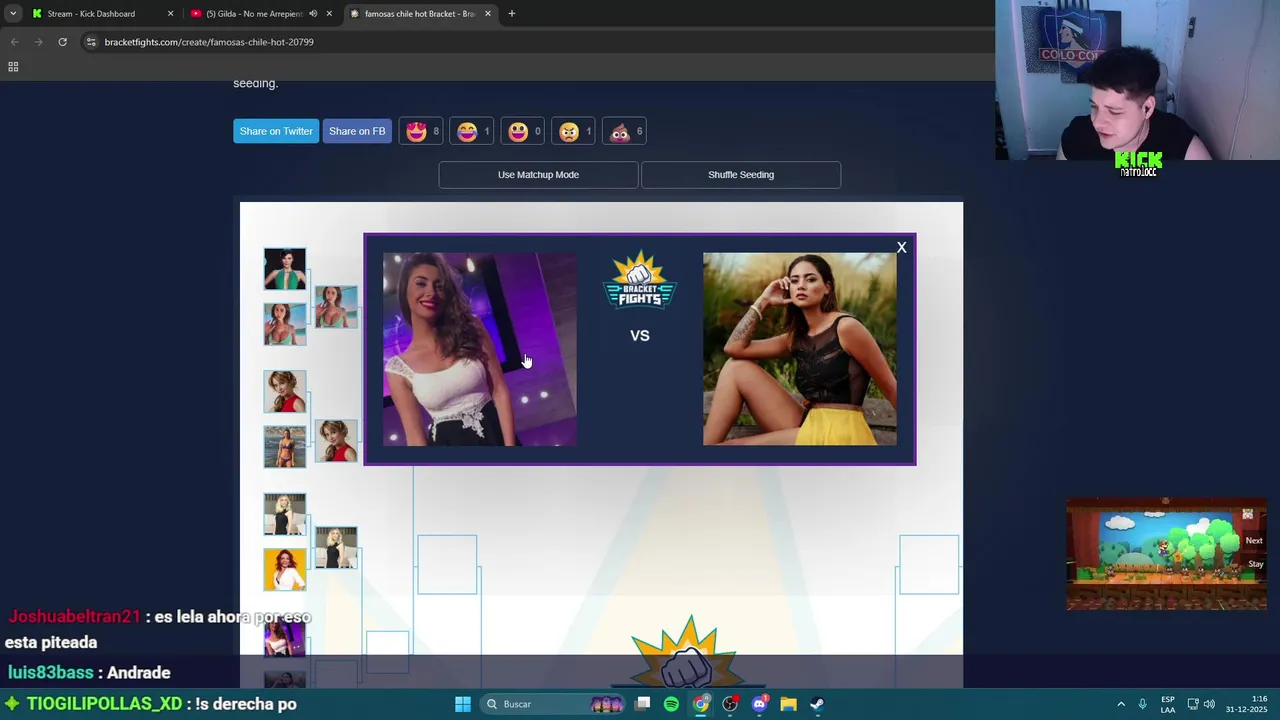Close the Stream - Kick Dashboard tab
The width and height of the screenshot is (1280, 720).
(170, 14)
